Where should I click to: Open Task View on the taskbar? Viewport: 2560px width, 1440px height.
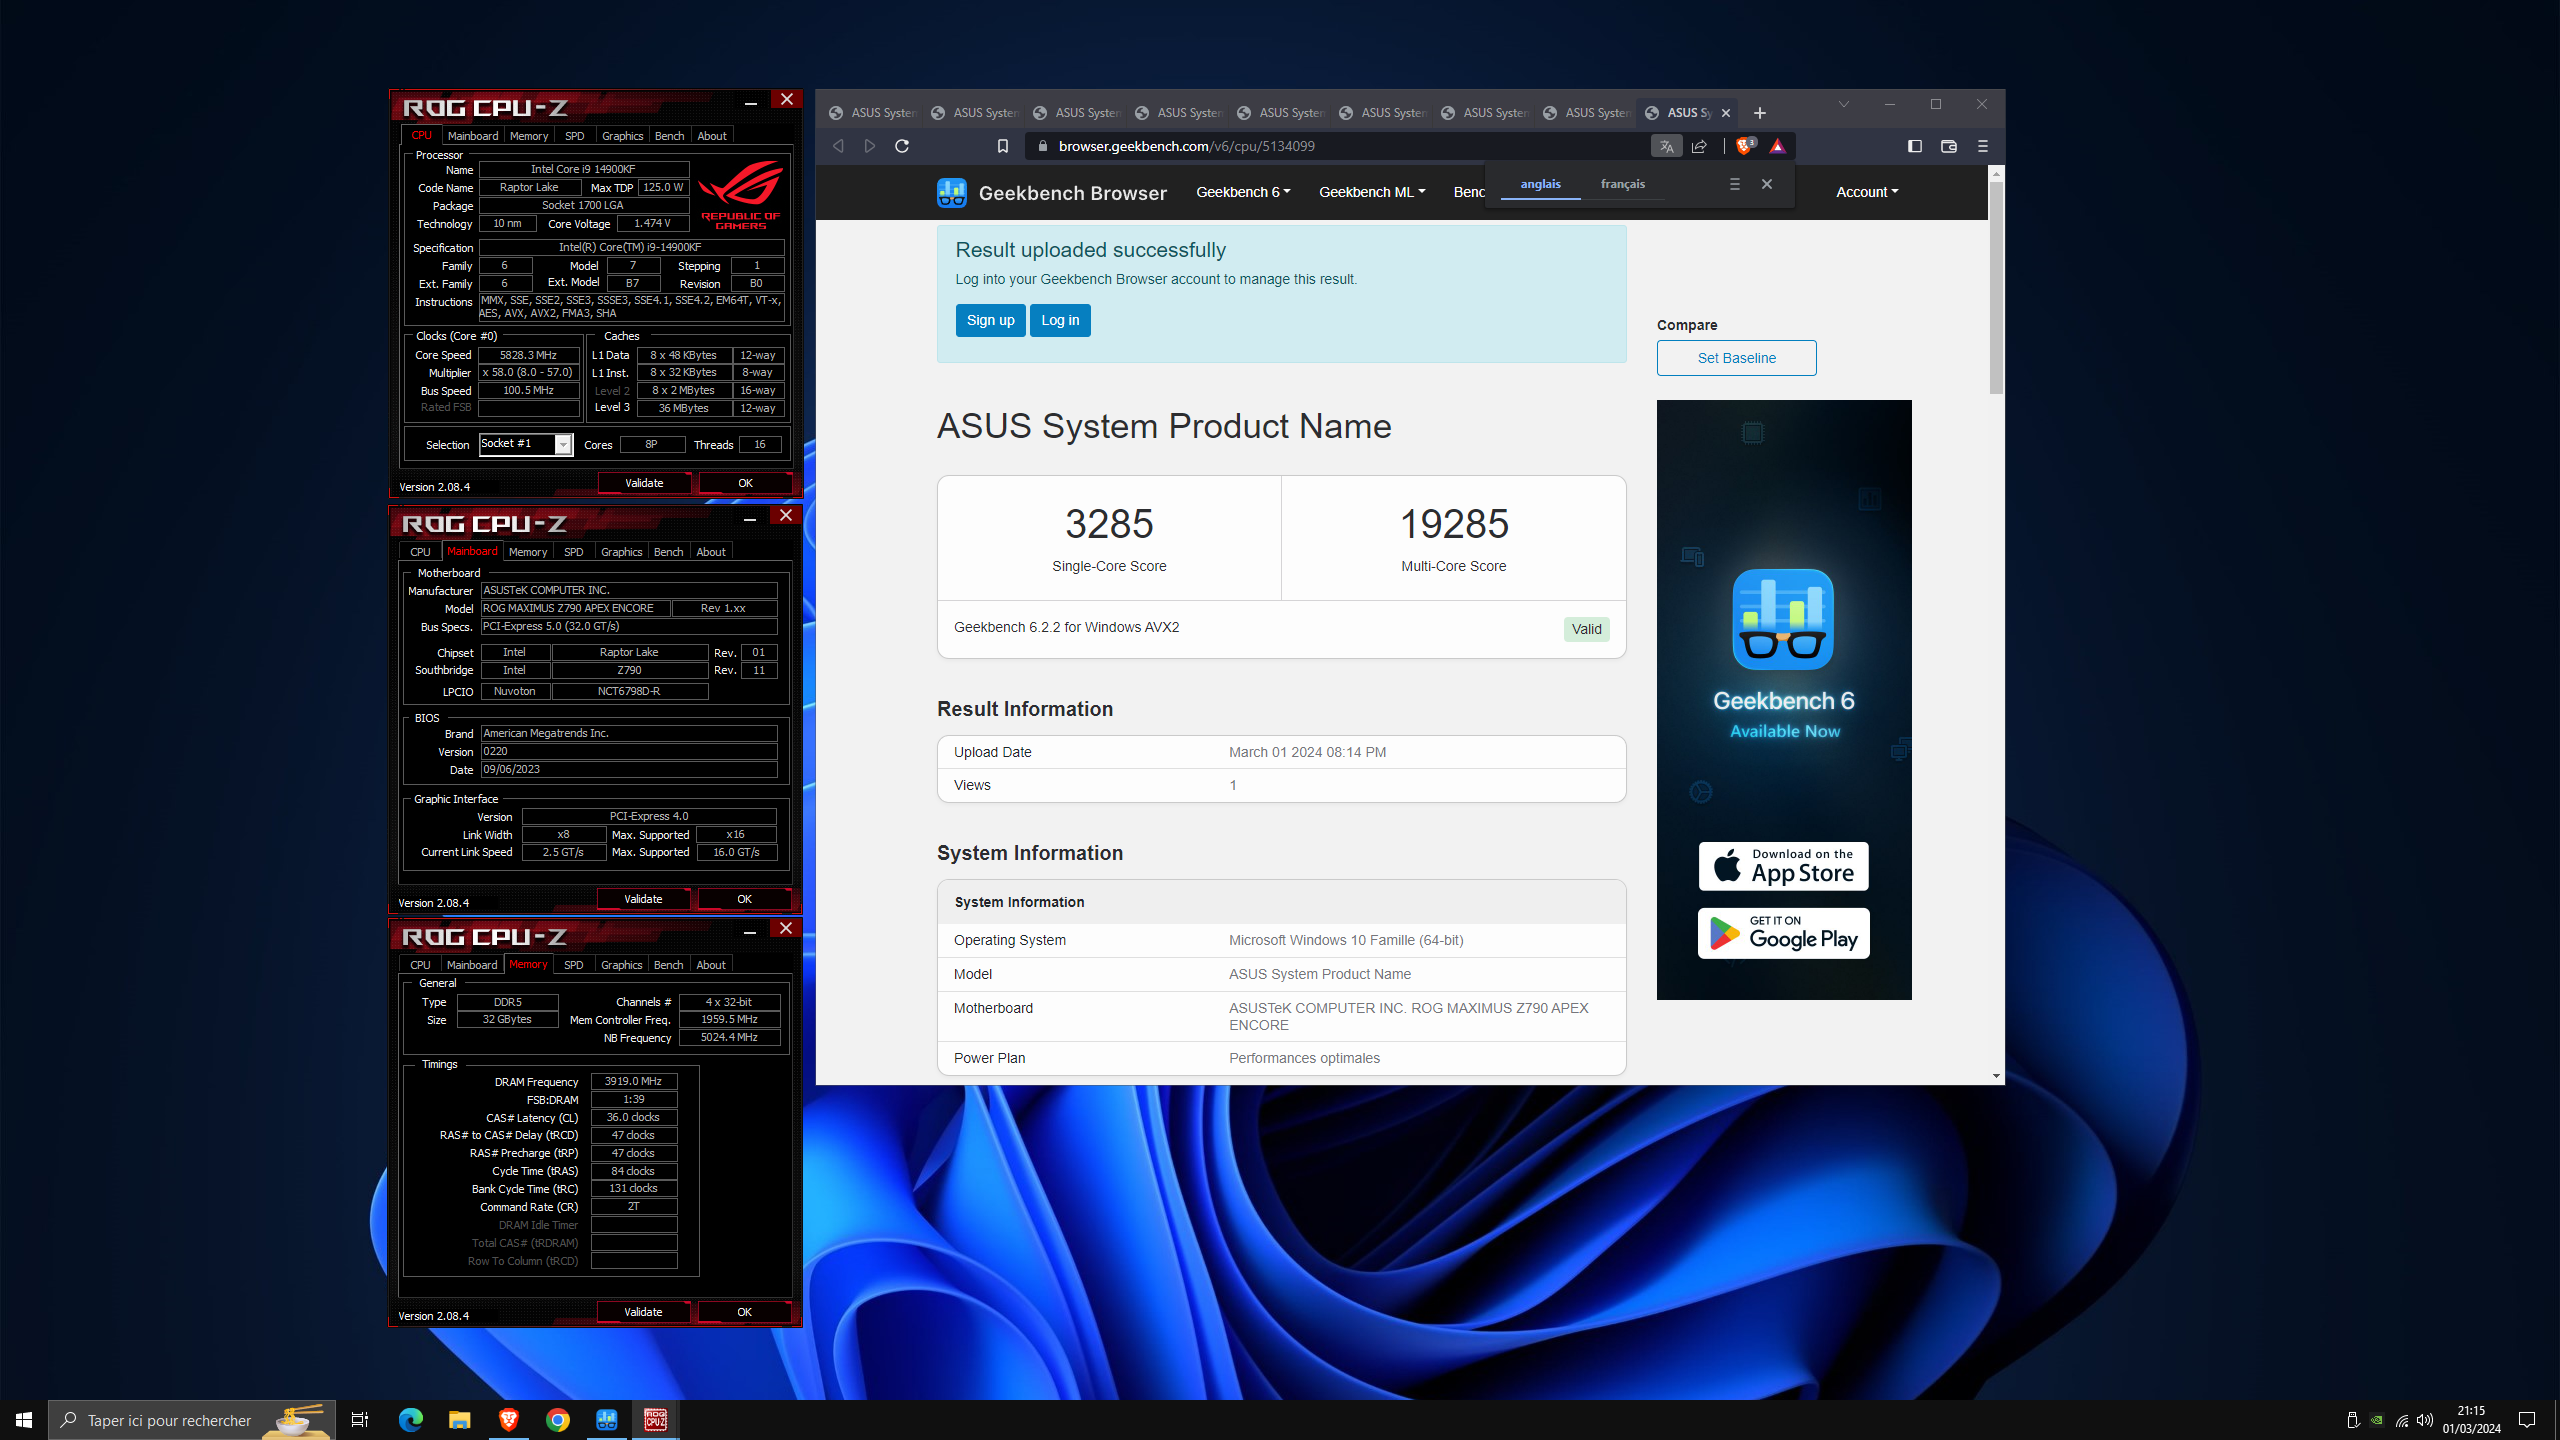(x=360, y=1420)
